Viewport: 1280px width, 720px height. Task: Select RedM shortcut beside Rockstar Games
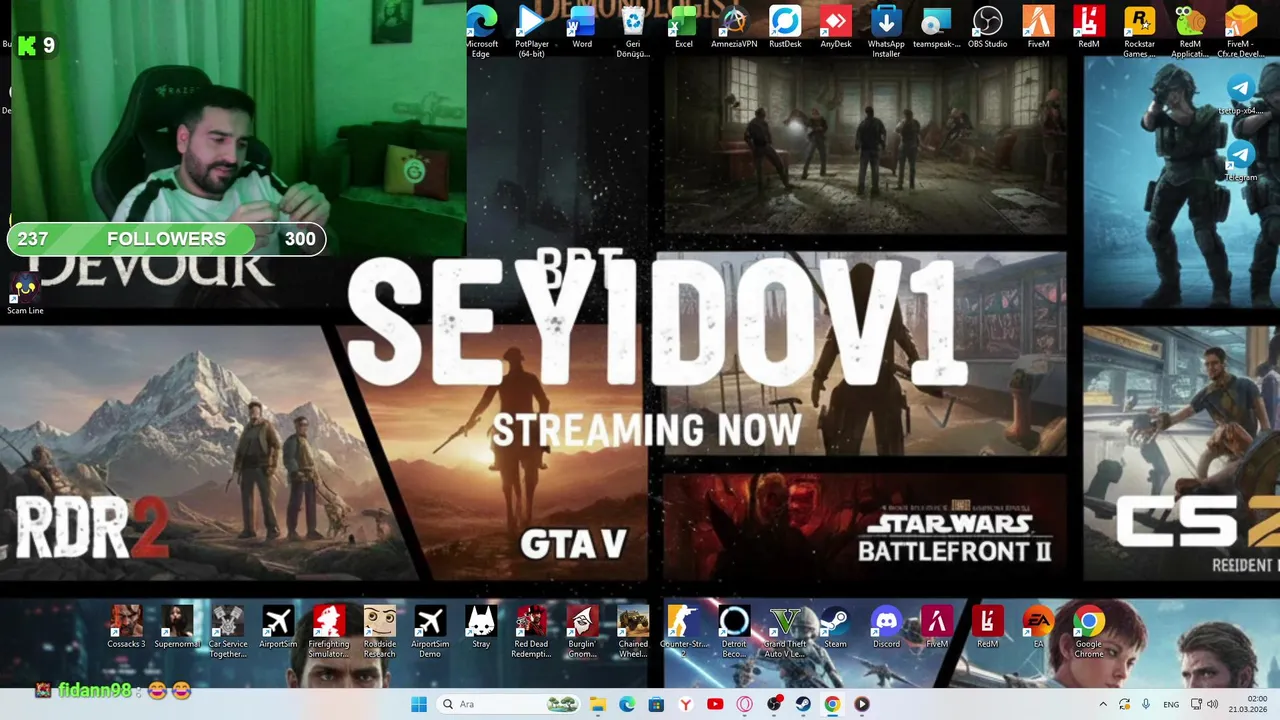1089,27
